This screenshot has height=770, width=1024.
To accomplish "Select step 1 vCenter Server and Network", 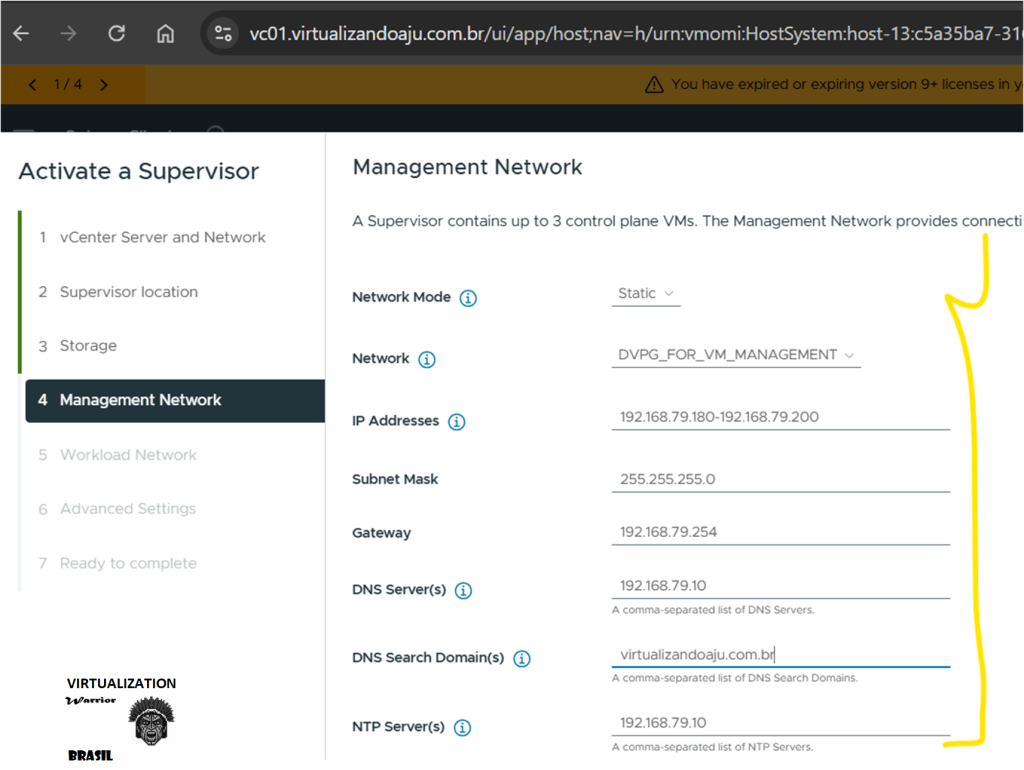I will click(162, 238).
